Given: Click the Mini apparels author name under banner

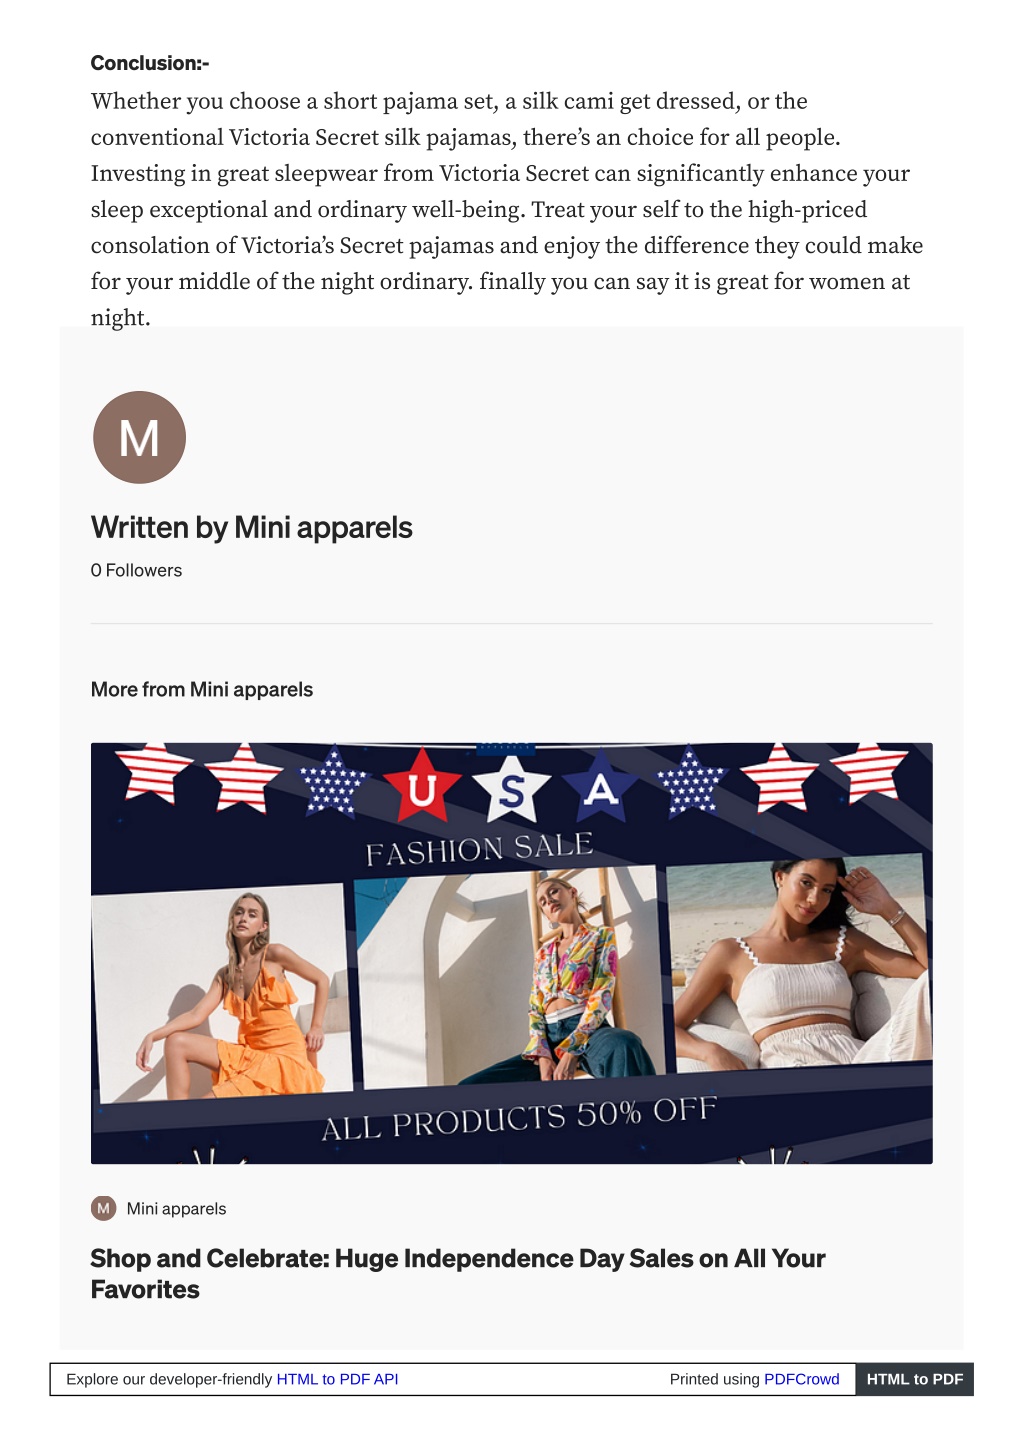Looking at the screenshot, I should 176,1208.
